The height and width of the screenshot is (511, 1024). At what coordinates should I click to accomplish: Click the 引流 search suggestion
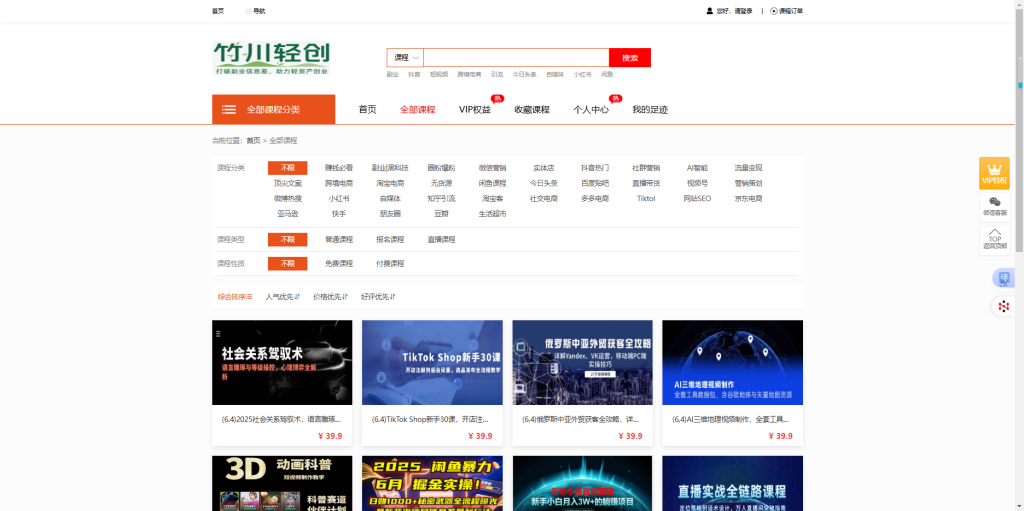497,74
